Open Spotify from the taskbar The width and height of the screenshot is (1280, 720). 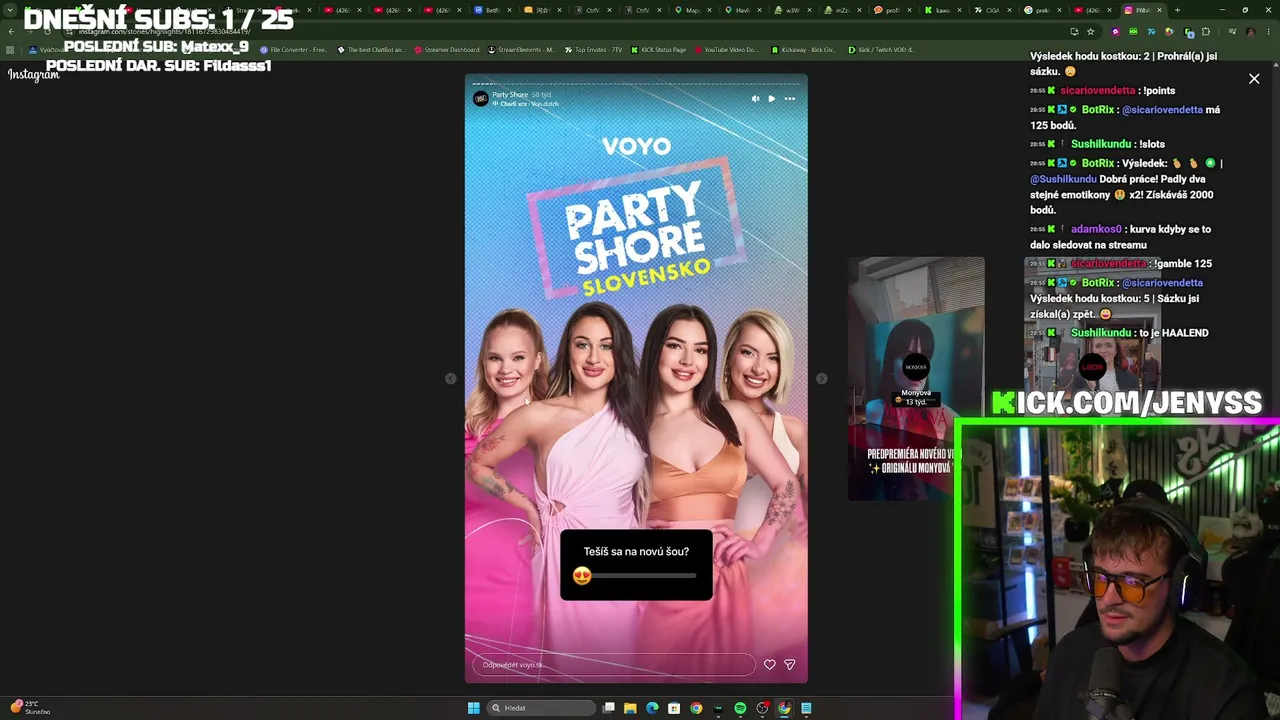coord(740,708)
